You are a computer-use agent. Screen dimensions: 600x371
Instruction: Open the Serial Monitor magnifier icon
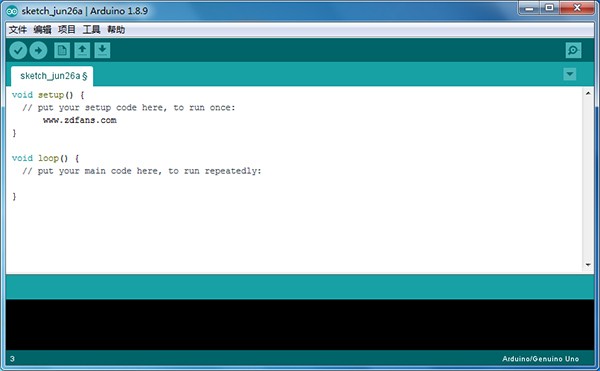pos(573,50)
